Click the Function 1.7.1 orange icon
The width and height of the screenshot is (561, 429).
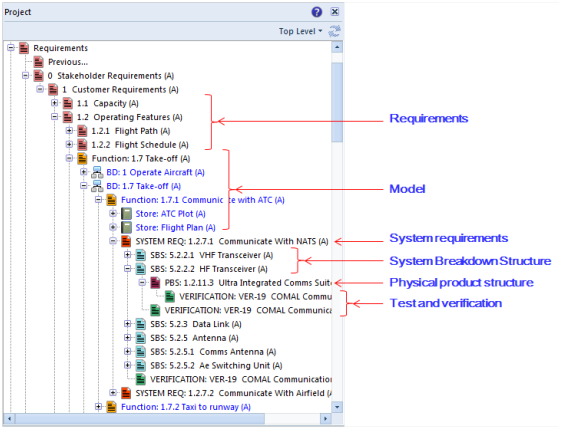point(112,200)
